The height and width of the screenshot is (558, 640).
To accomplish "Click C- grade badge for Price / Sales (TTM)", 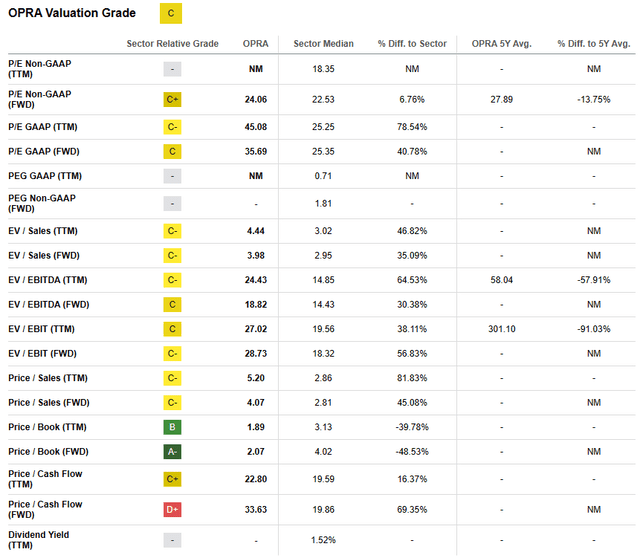I will 172,378.
